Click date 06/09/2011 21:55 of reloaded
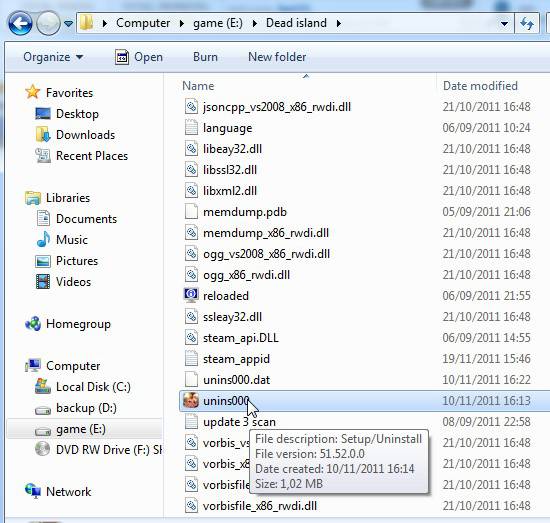 point(486,296)
